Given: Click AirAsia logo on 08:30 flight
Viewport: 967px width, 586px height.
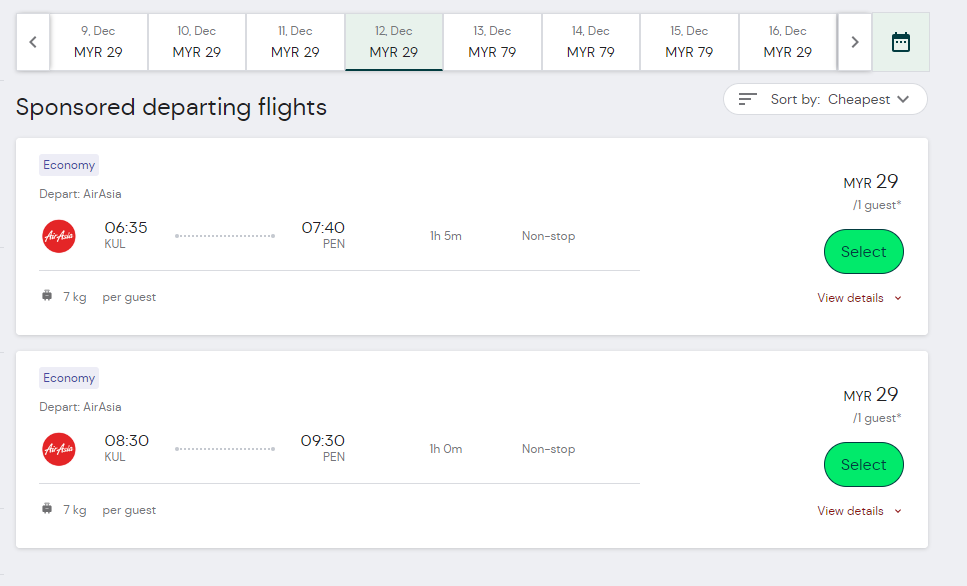Looking at the screenshot, I should tap(59, 449).
